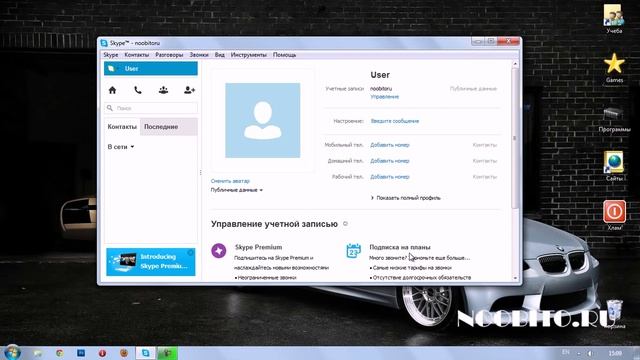Click the profile avatar picture

[263, 120]
